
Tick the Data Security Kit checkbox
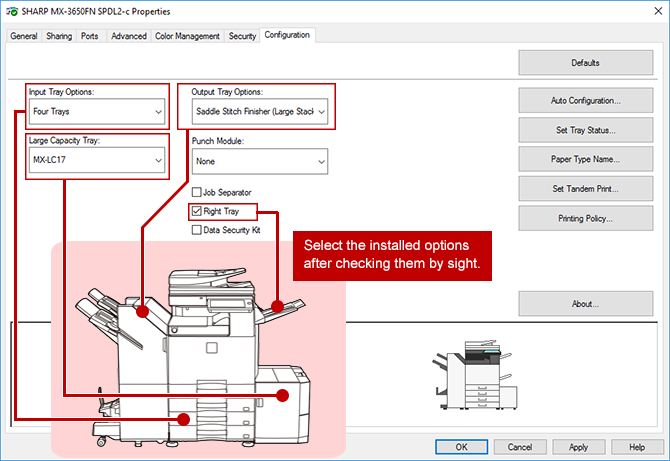197,230
